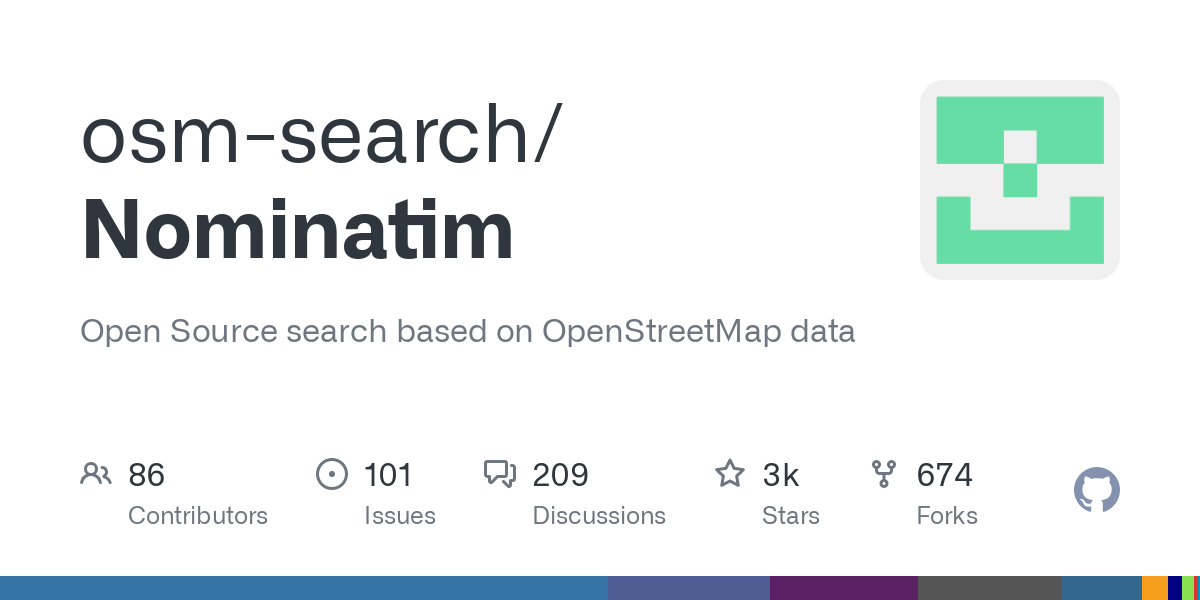Click the "209" discussions count

561,475
